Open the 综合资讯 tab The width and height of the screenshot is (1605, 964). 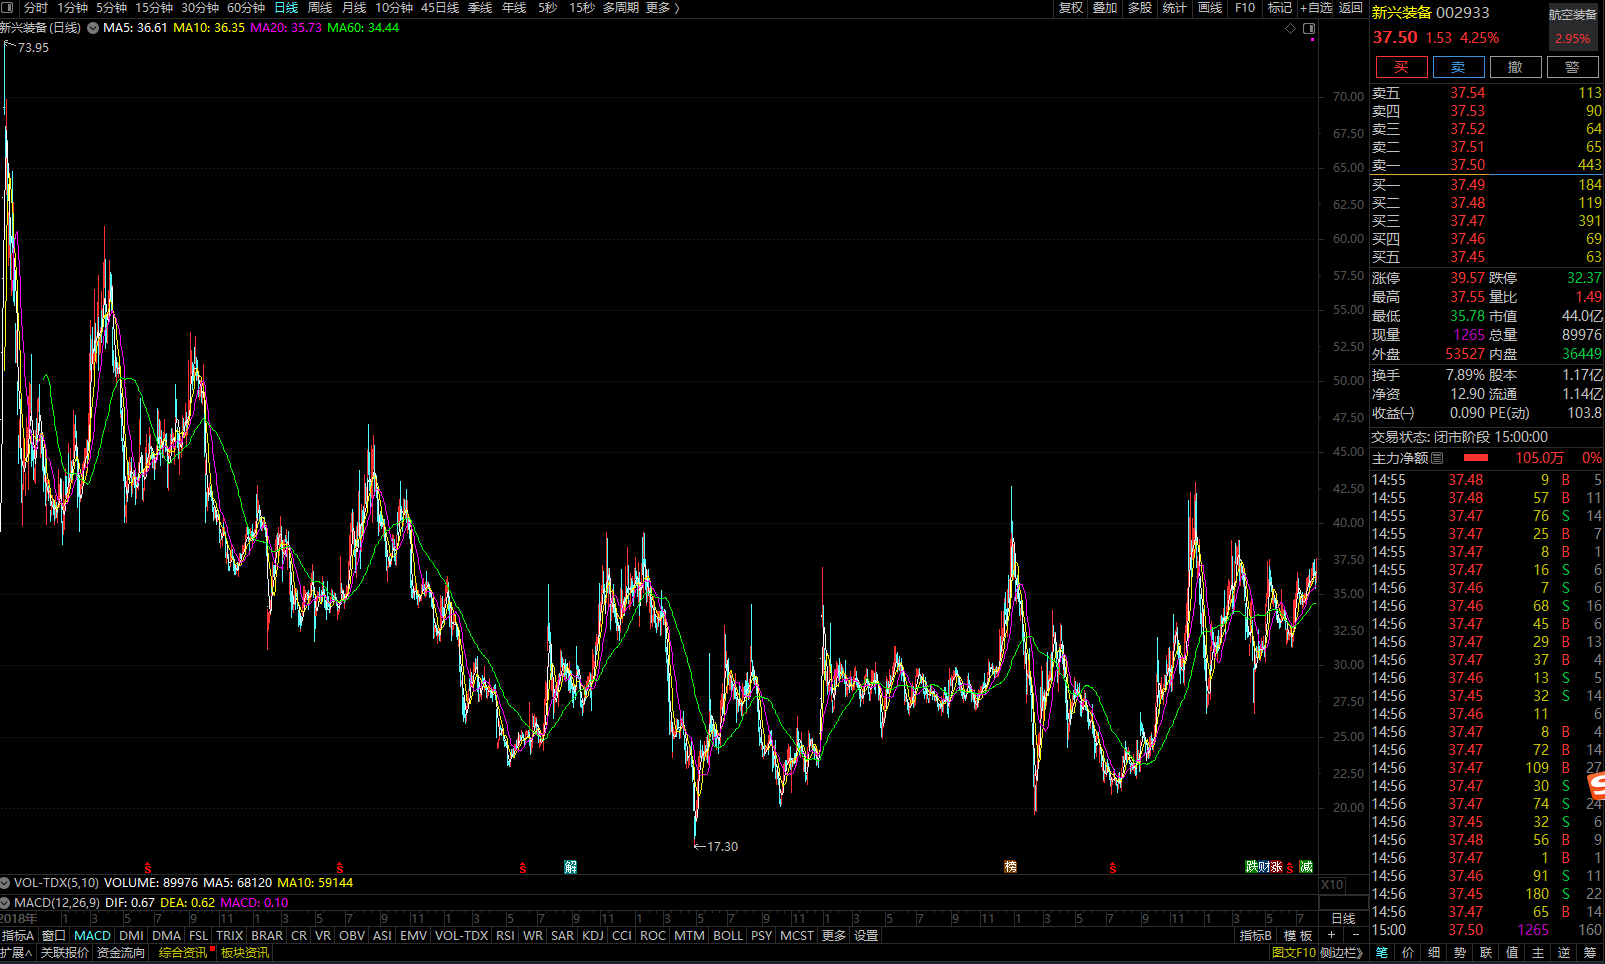183,953
